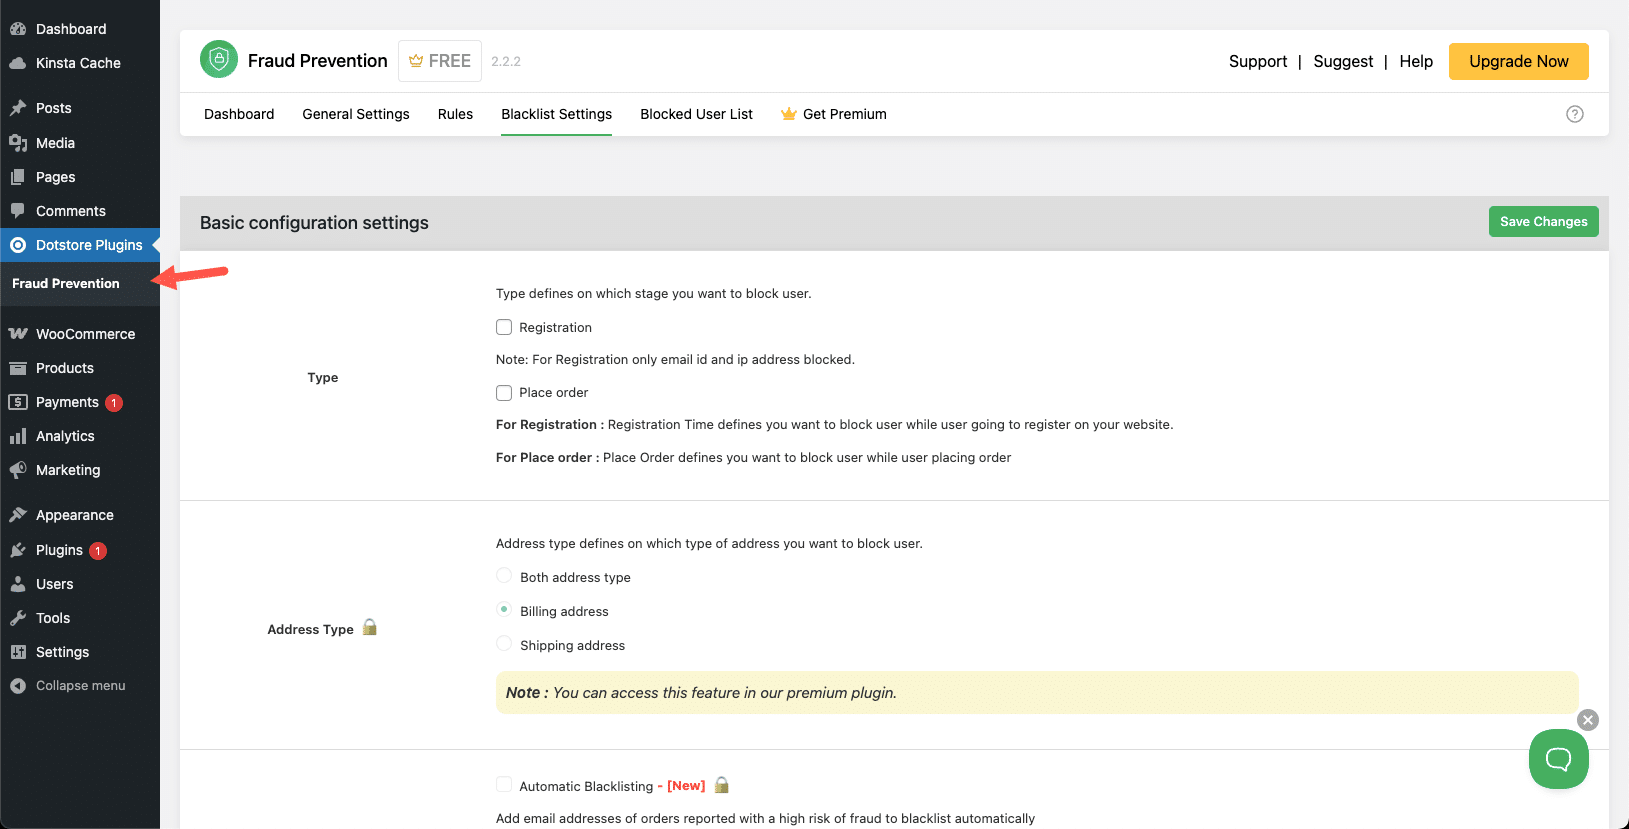Go to the Rules tab
1629x829 pixels.
(455, 114)
